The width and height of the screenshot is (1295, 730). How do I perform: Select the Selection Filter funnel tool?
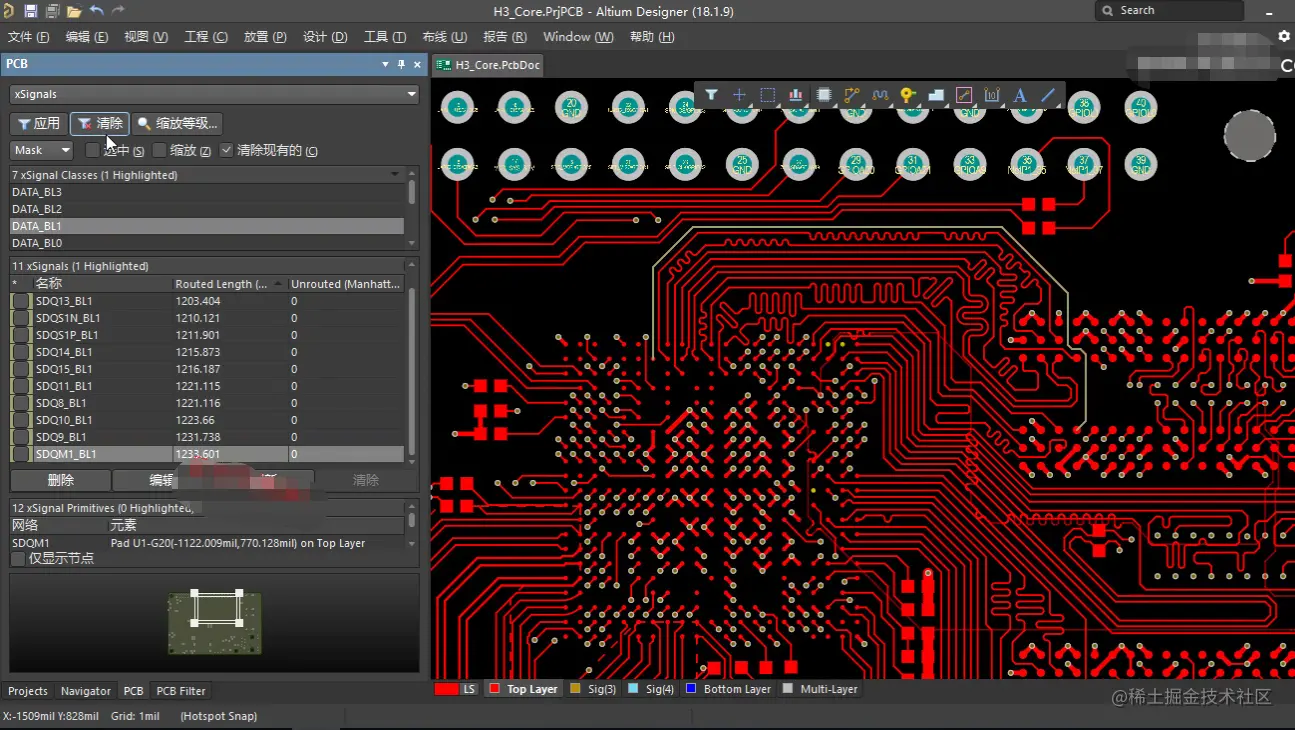pos(711,95)
